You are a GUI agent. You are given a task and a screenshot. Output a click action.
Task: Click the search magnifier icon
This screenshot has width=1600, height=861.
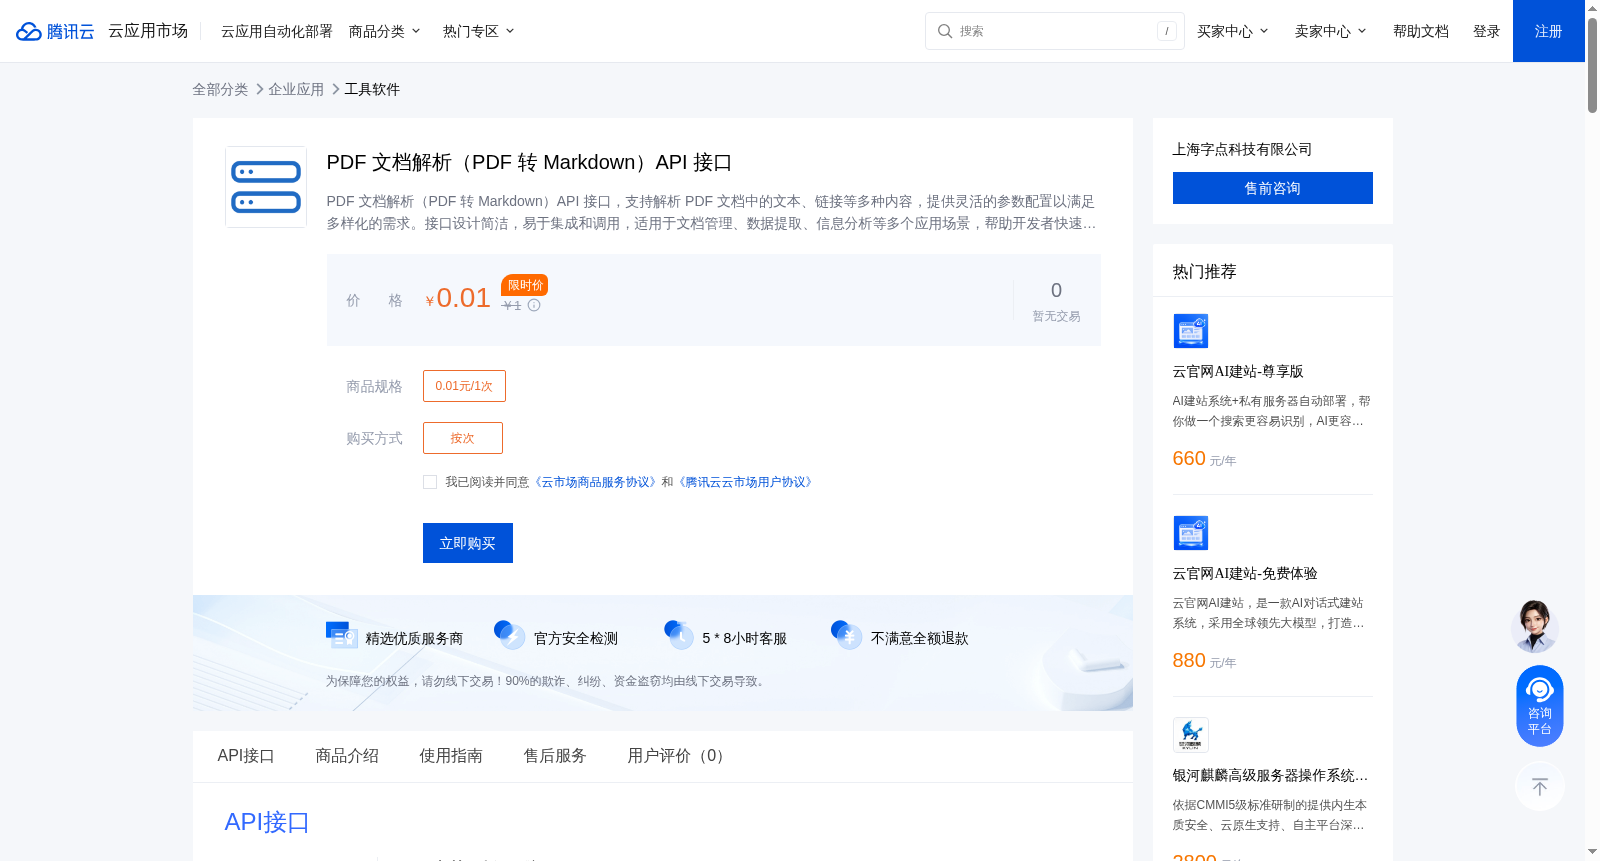tap(944, 31)
